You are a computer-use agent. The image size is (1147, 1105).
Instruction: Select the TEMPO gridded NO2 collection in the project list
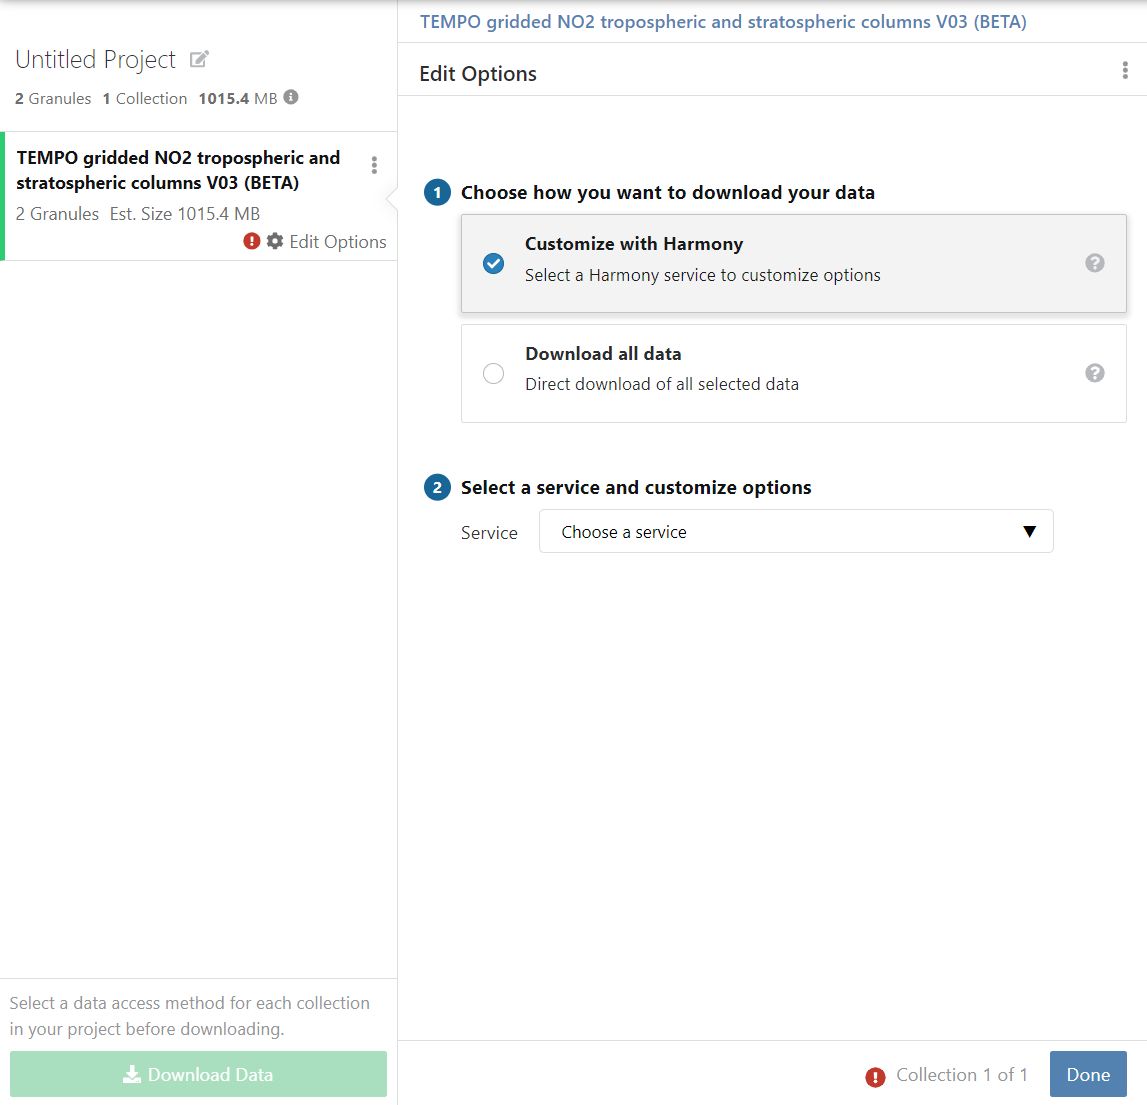point(178,170)
